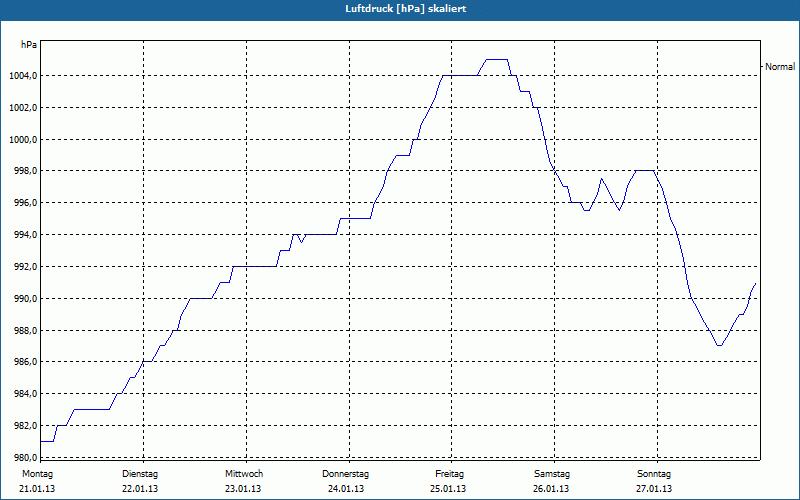This screenshot has height=500, width=800.
Task: Select the 980,0 axis value
Action: click(x=24, y=457)
